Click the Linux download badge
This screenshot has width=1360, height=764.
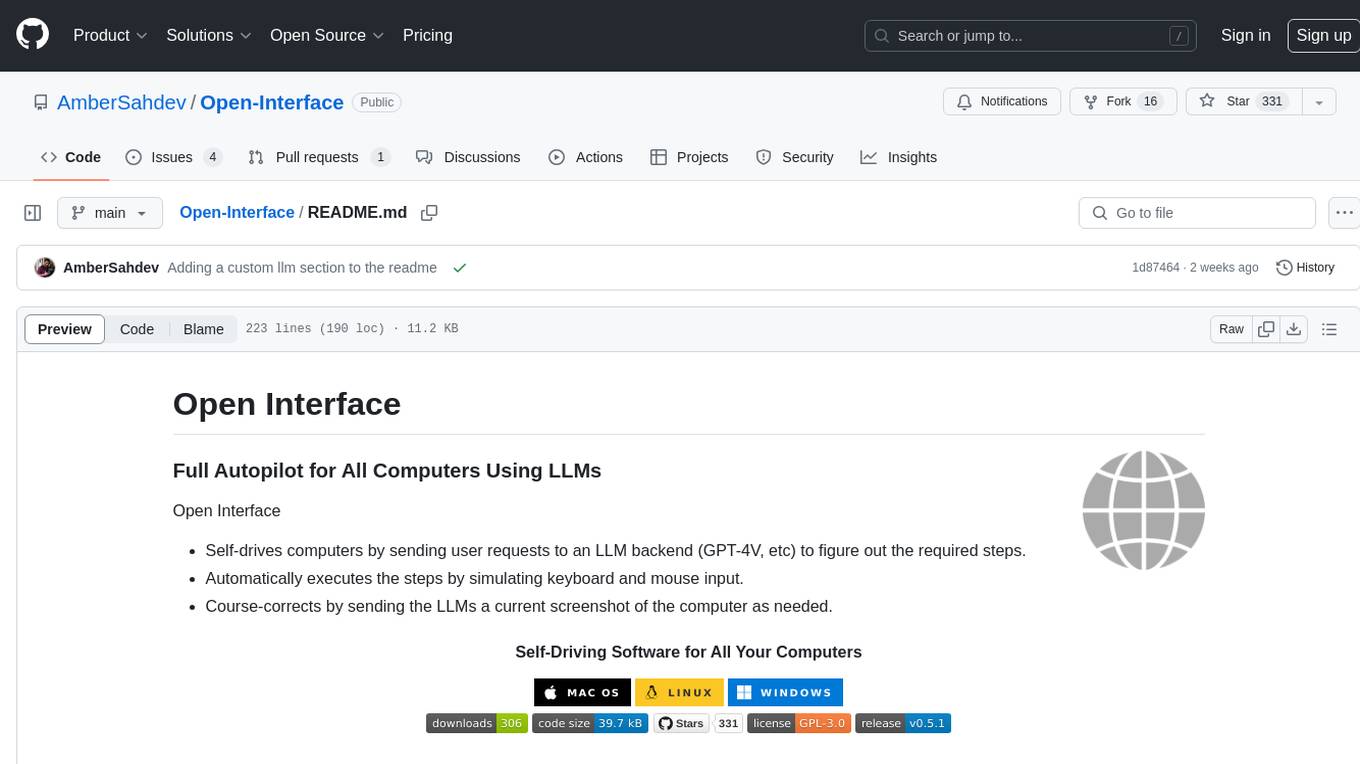(x=679, y=692)
